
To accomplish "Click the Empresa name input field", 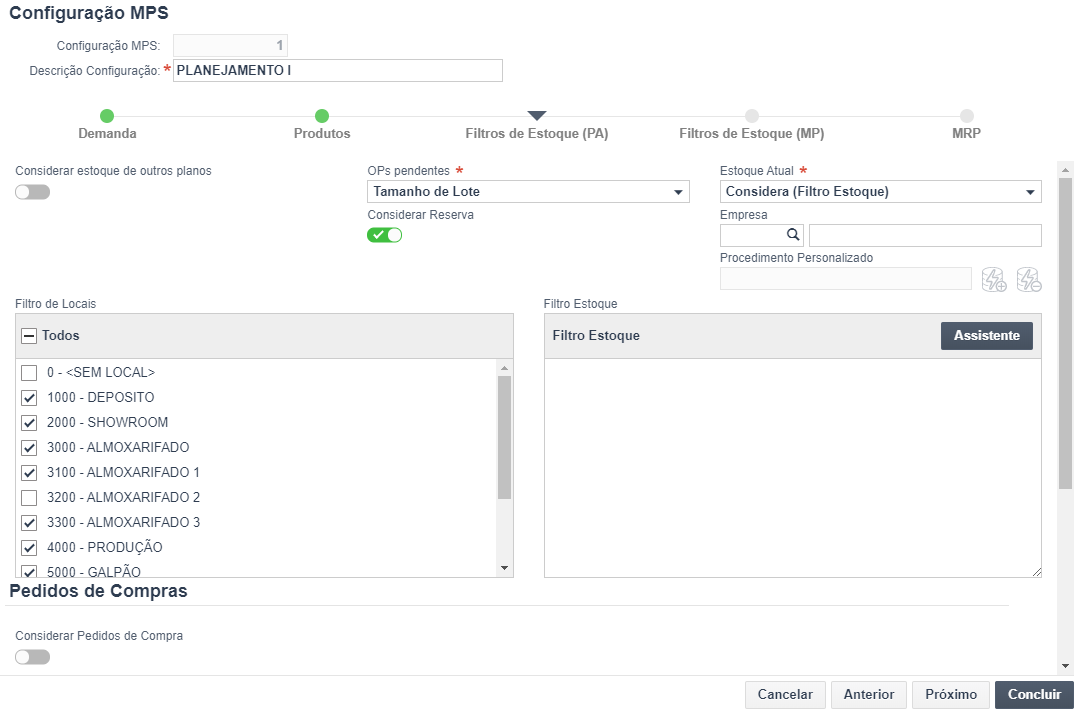I will click(925, 236).
